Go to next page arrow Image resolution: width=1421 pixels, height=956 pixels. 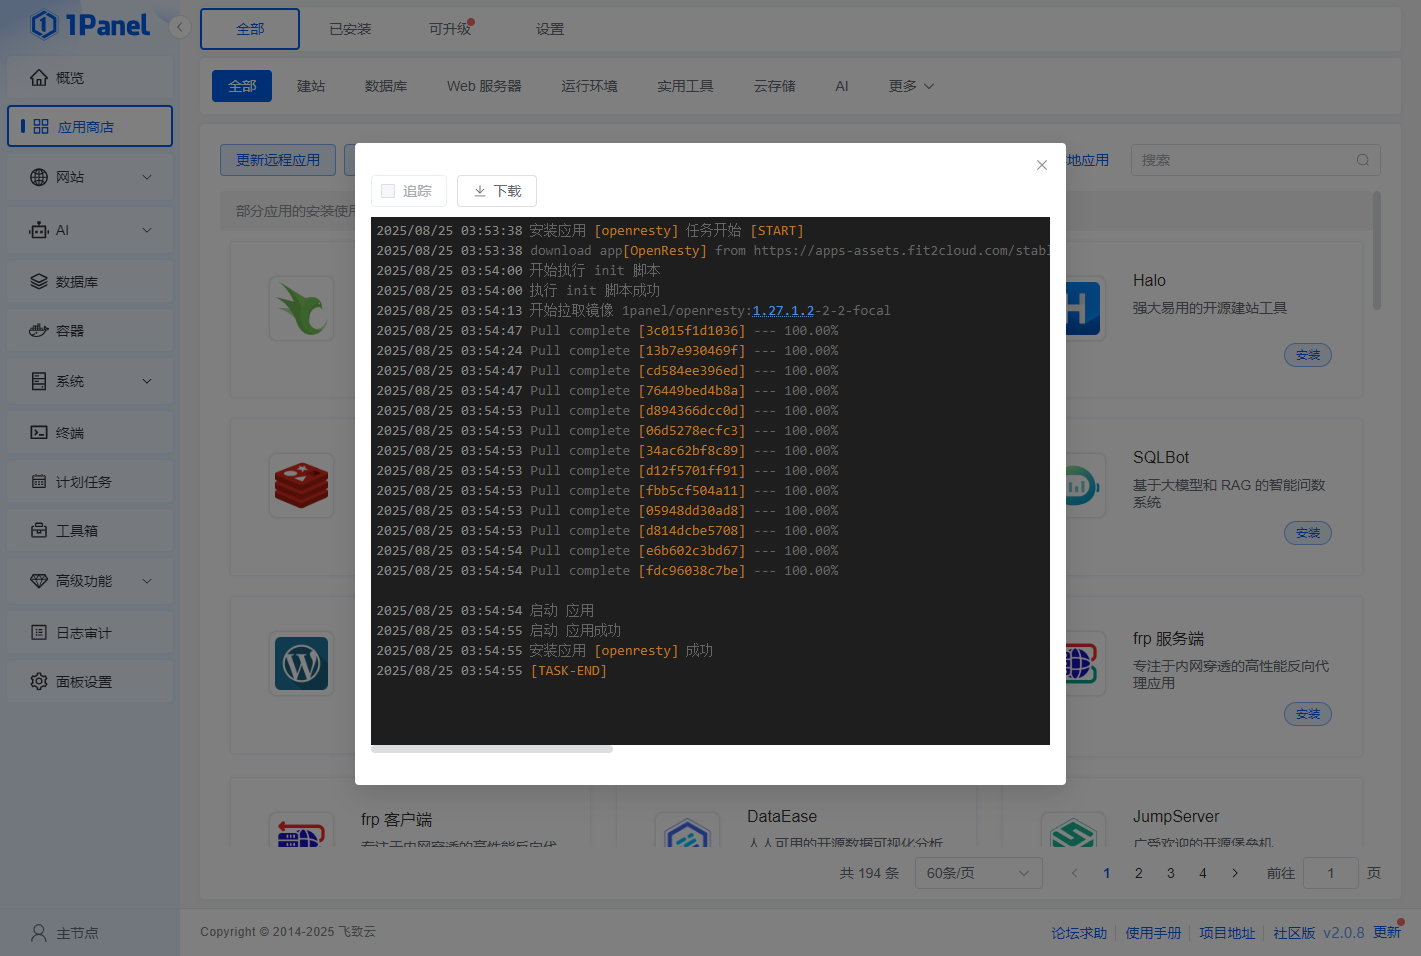[1235, 873]
